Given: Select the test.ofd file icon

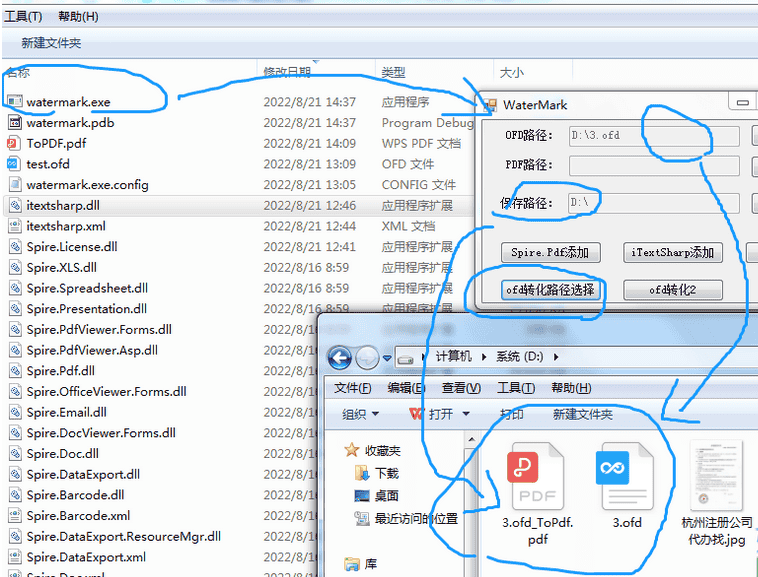Looking at the screenshot, I should pyautogui.click(x=14, y=164).
